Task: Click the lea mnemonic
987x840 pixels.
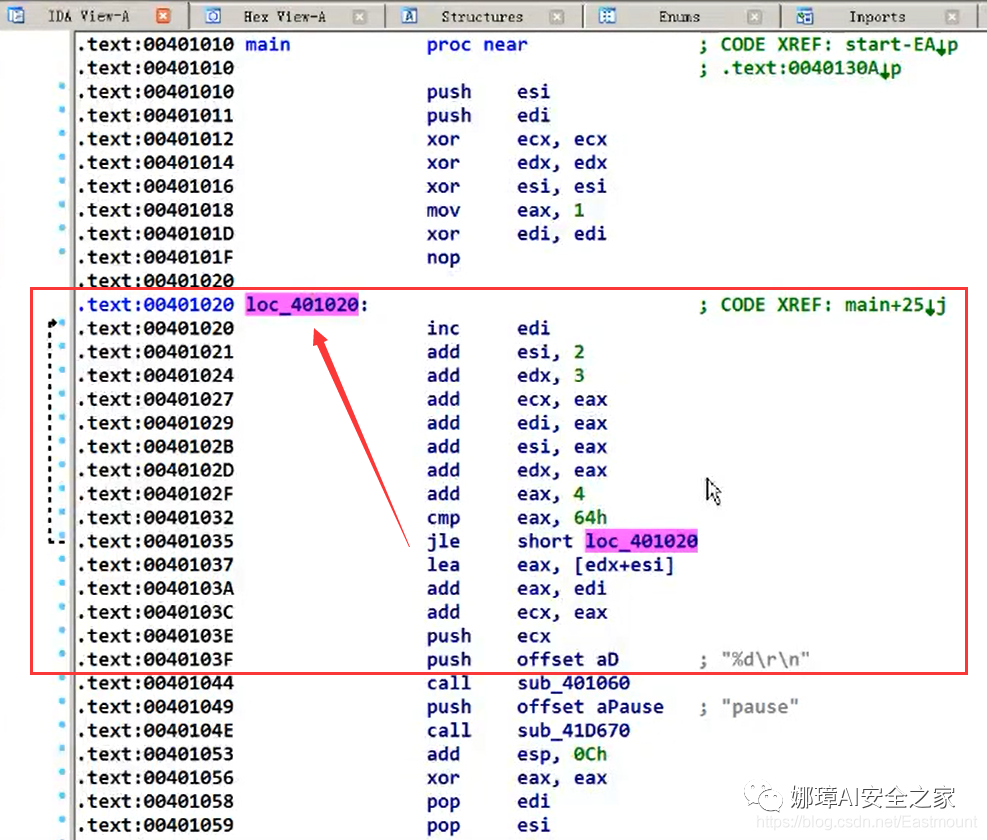Action: point(443,565)
